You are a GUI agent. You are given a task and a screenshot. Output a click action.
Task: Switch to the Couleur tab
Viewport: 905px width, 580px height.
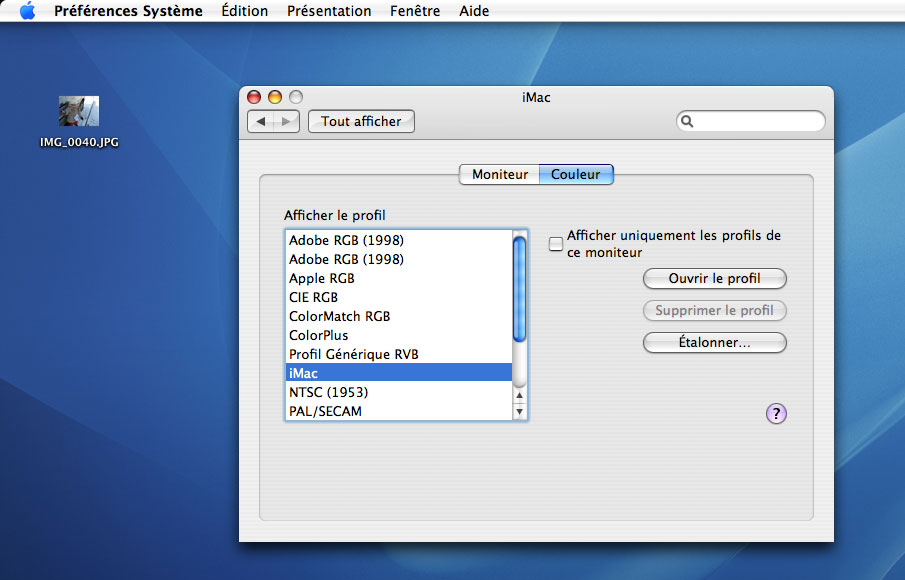576,174
